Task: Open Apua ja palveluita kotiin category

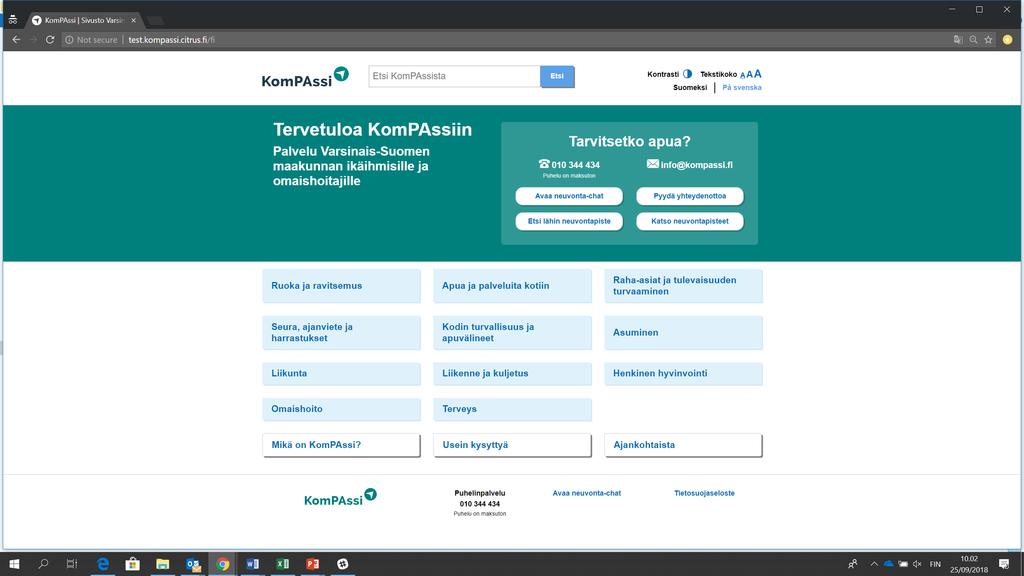Action: [x=513, y=286]
